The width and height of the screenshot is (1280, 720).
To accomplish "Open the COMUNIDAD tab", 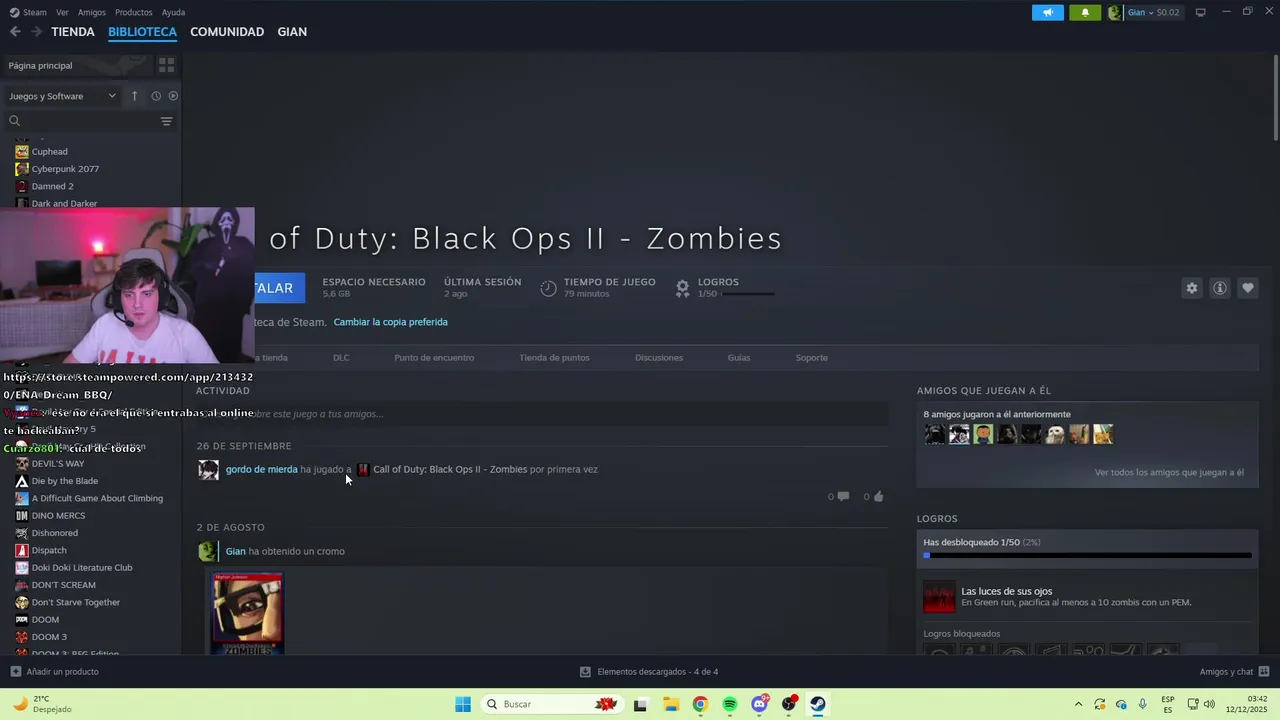I will (x=227, y=32).
